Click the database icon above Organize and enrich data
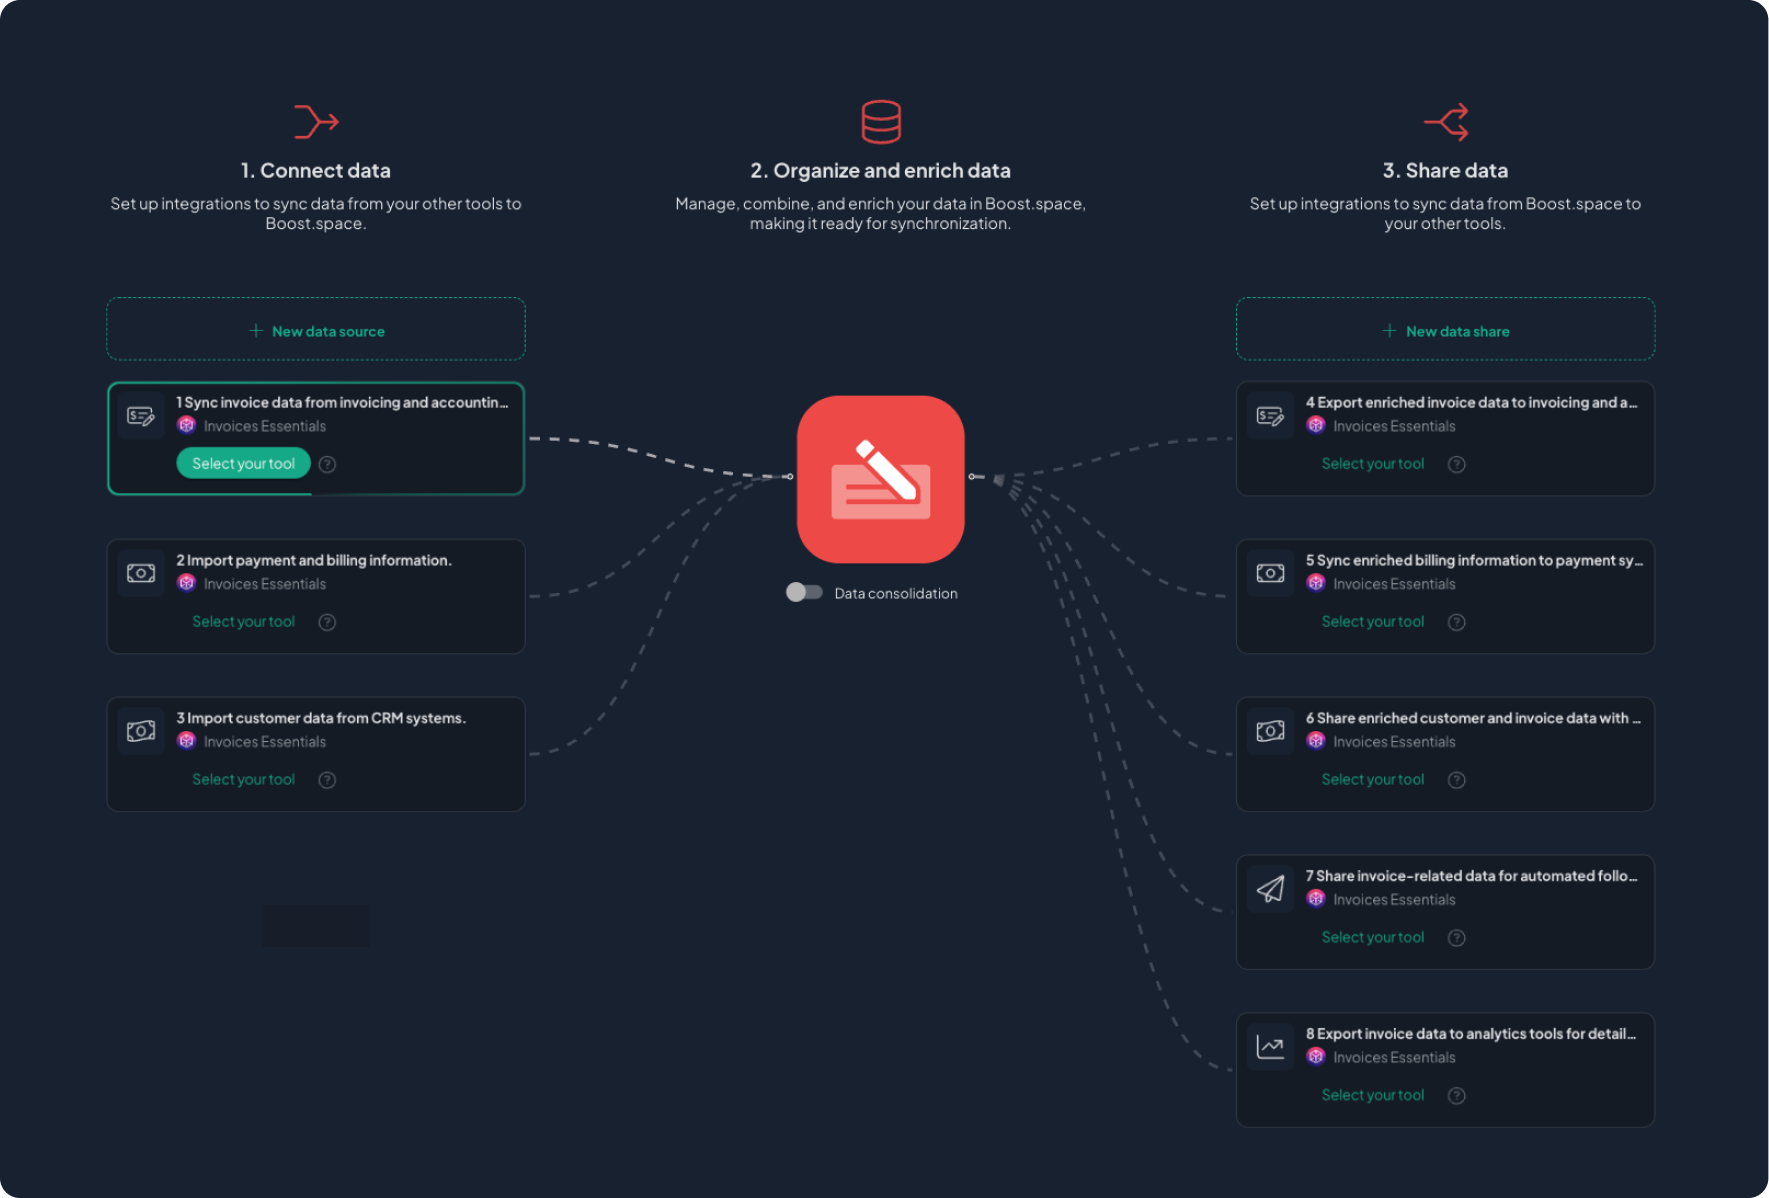The height and width of the screenshot is (1198, 1769). click(881, 122)
